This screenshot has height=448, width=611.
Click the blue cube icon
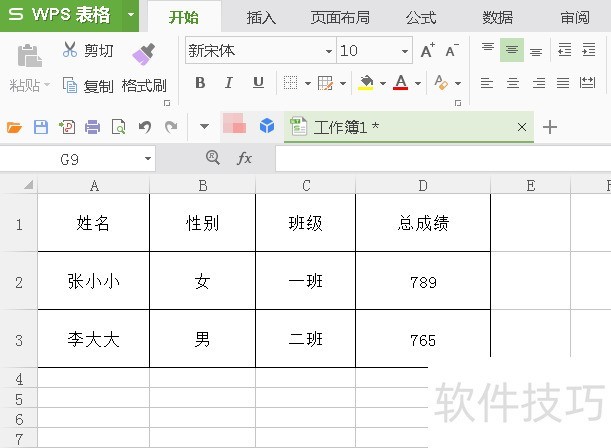(267, 126)
